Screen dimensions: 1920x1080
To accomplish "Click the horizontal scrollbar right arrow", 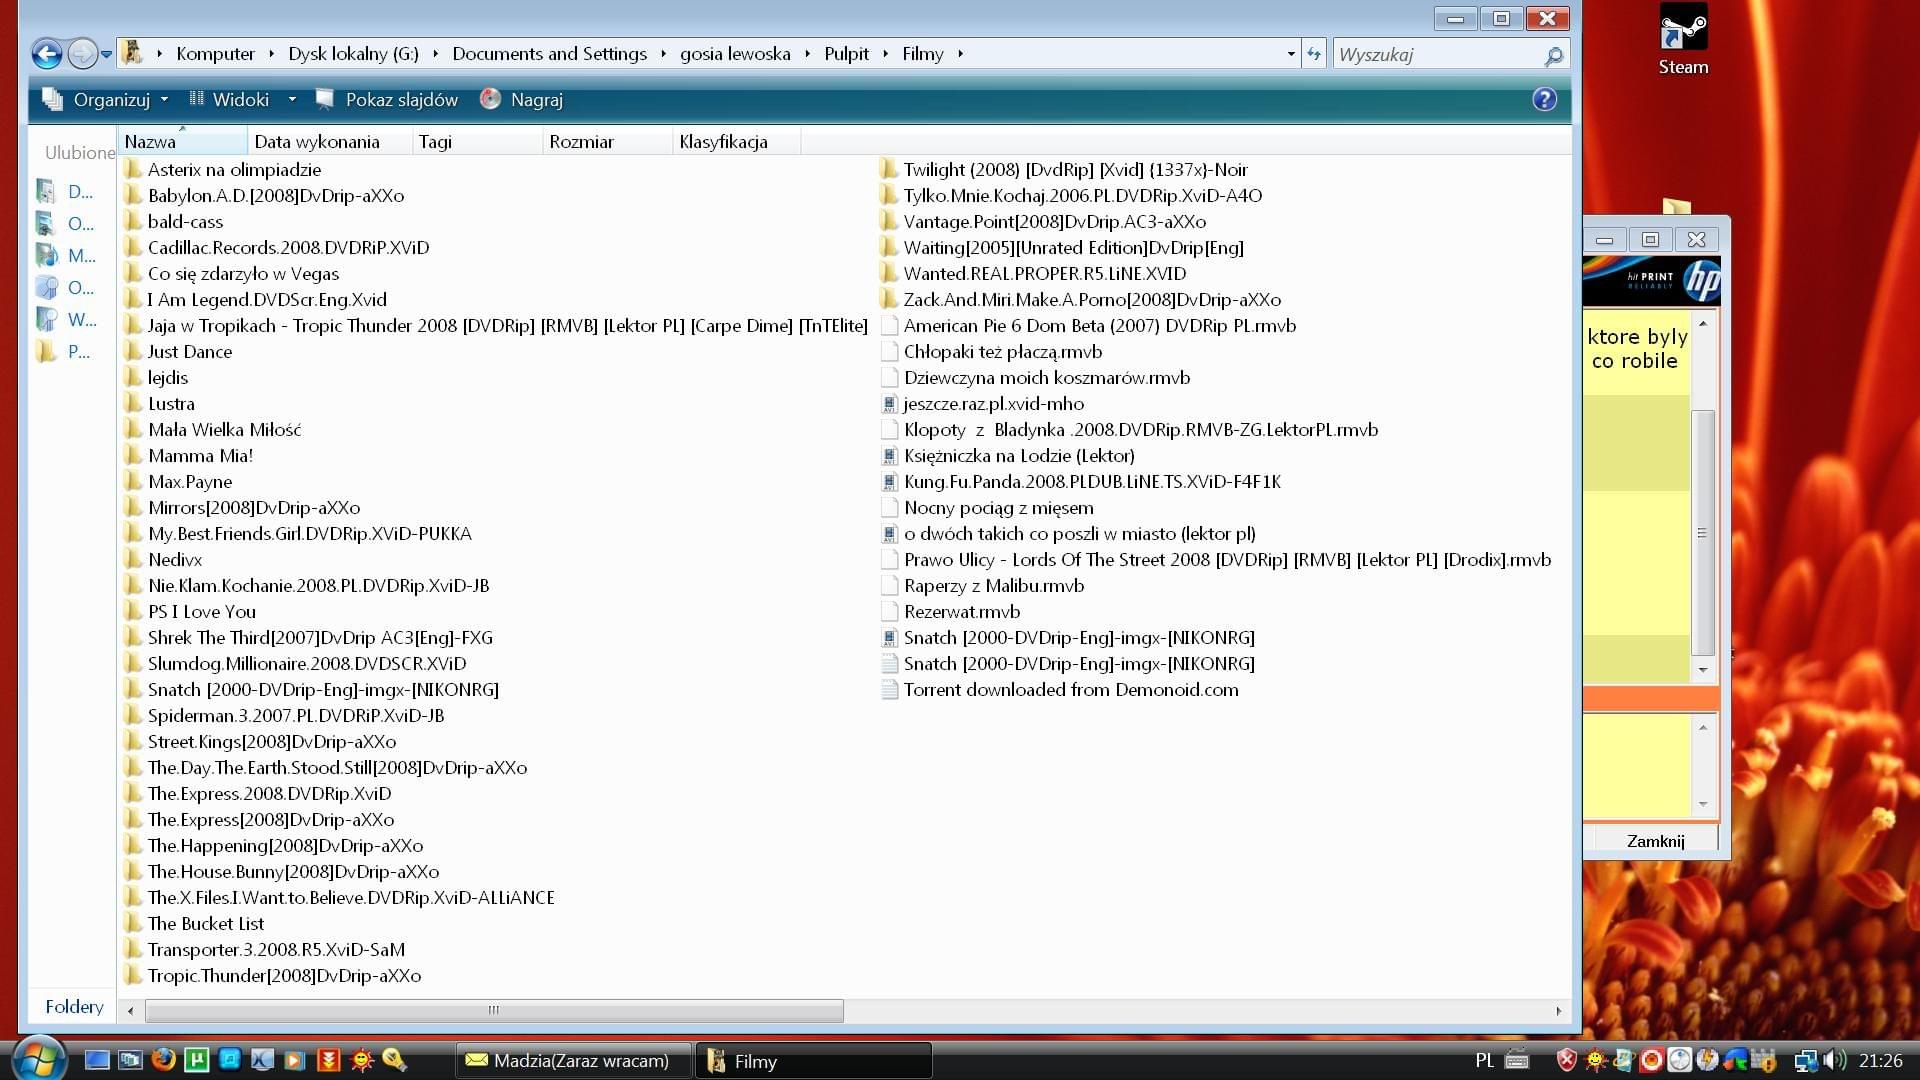I will pos(1558,1011).
